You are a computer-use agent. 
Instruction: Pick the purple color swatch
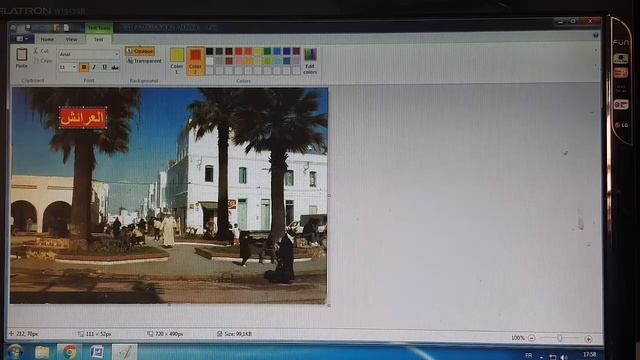pos(296,51)
